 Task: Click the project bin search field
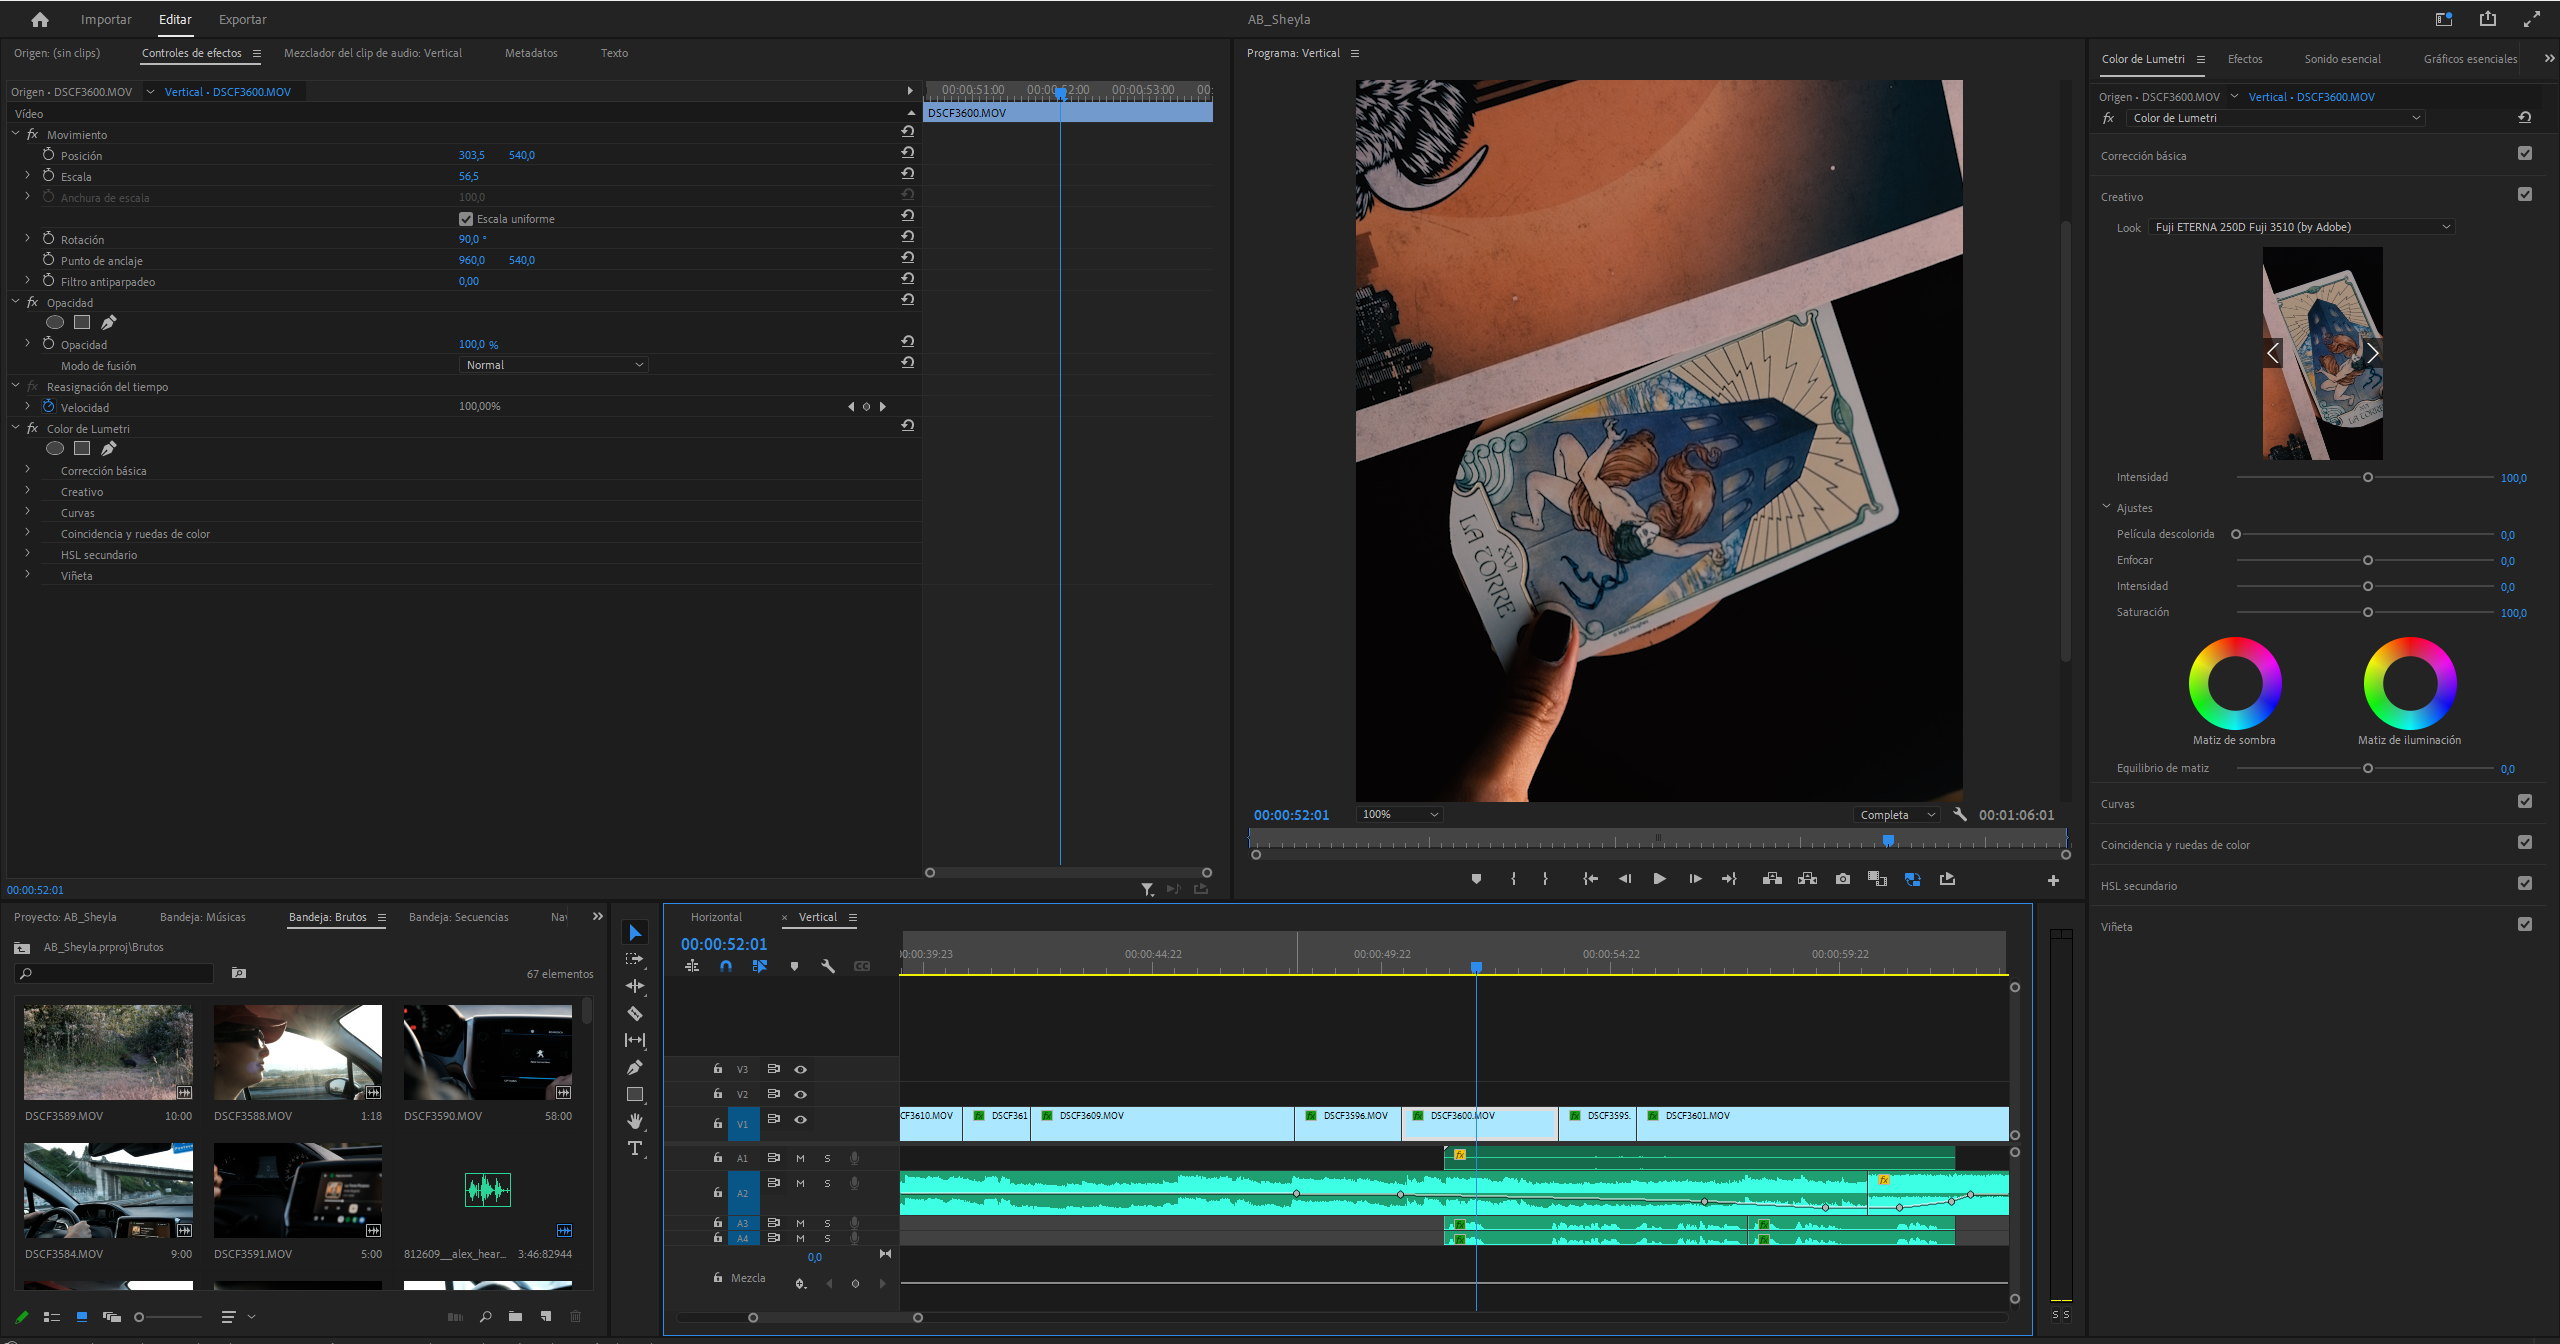tap(115, 973)
